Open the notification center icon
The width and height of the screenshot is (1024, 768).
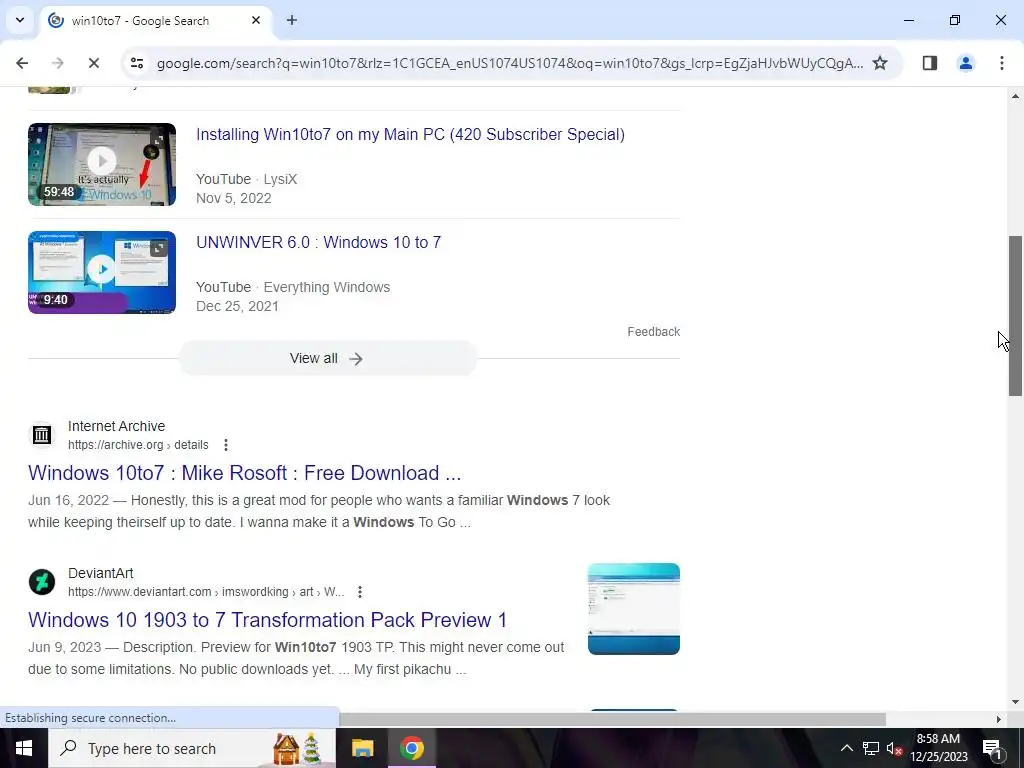click(x=992, y=748)
